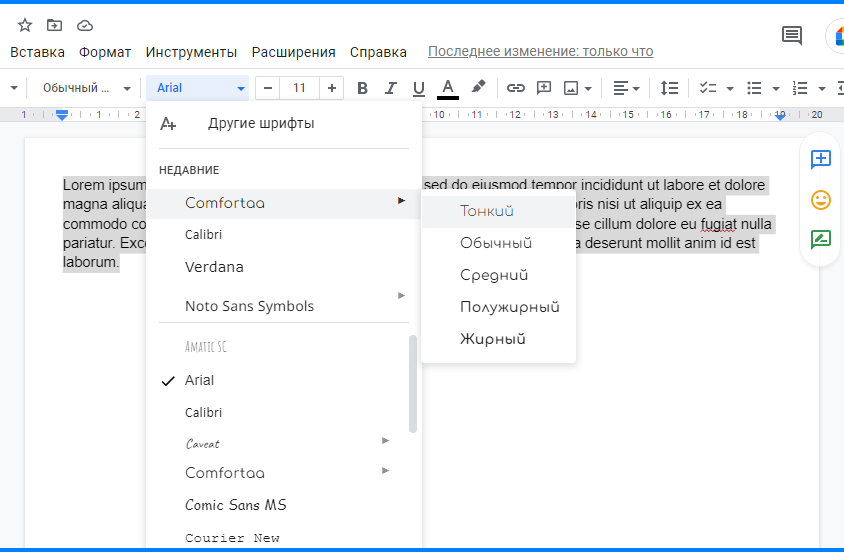The image size is (844, 552).
Task: Click the add comment side button
Action: click(x=821, y=159)
